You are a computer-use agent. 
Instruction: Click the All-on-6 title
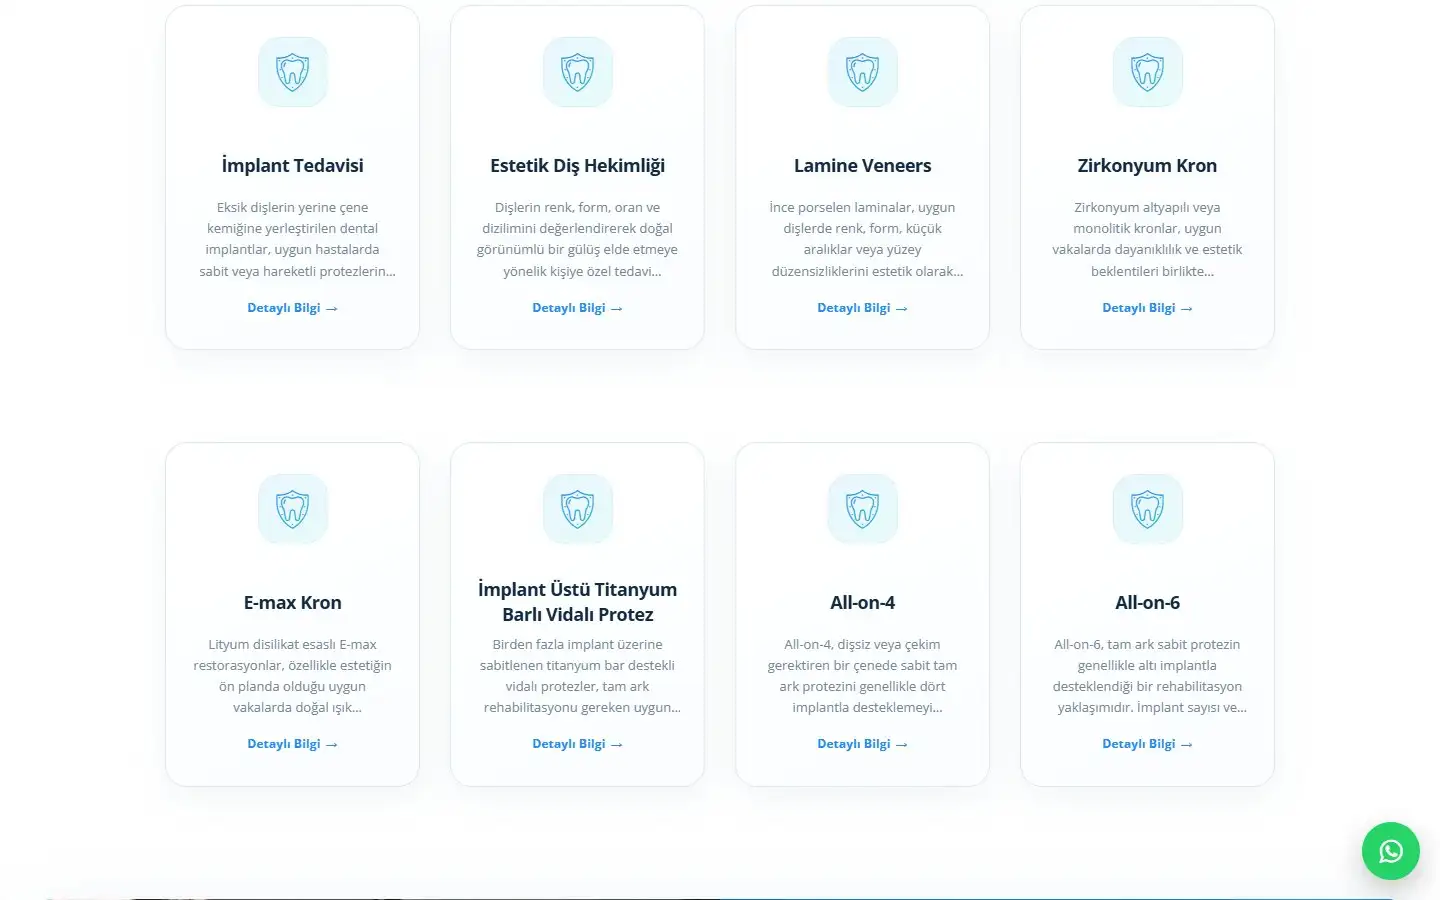pyautogui.click(x=1148, y=603)
